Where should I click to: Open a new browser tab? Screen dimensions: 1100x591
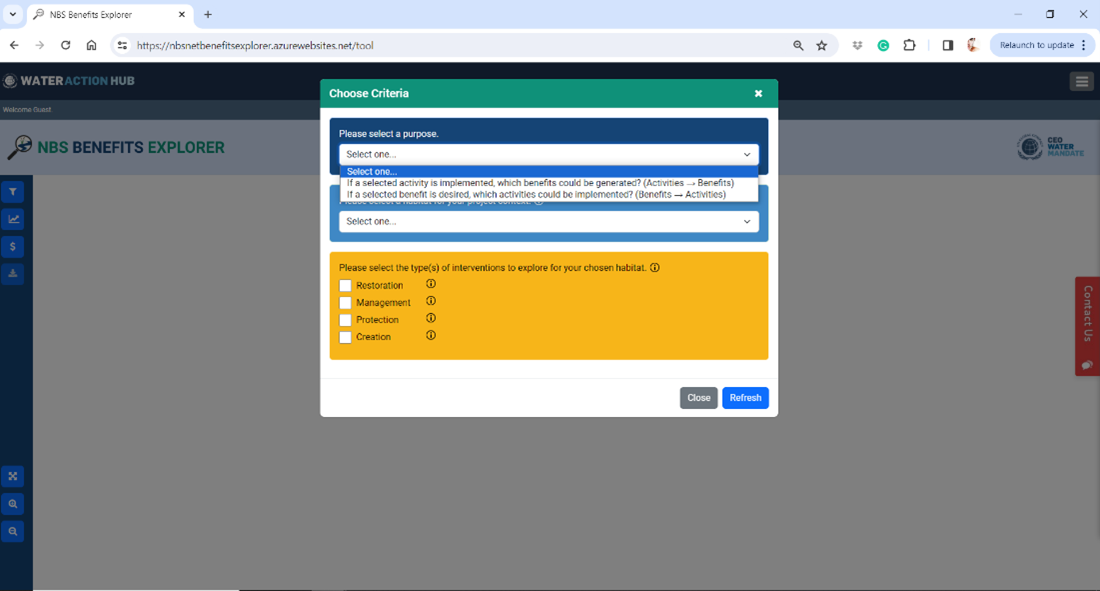coord(208,15)
